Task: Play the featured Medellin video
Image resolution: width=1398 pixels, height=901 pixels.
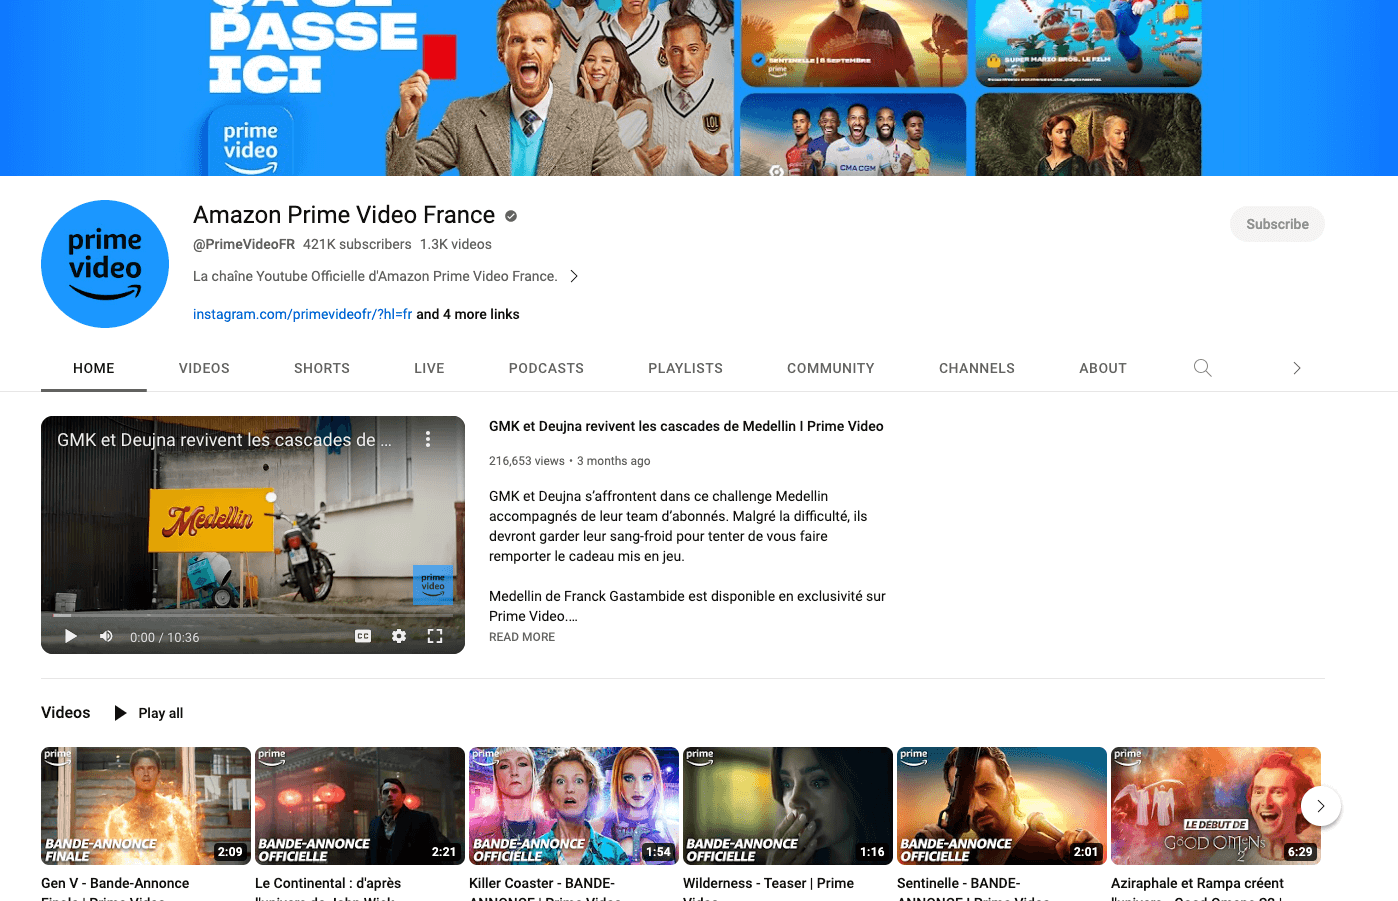Action: [x=70, y=636]
